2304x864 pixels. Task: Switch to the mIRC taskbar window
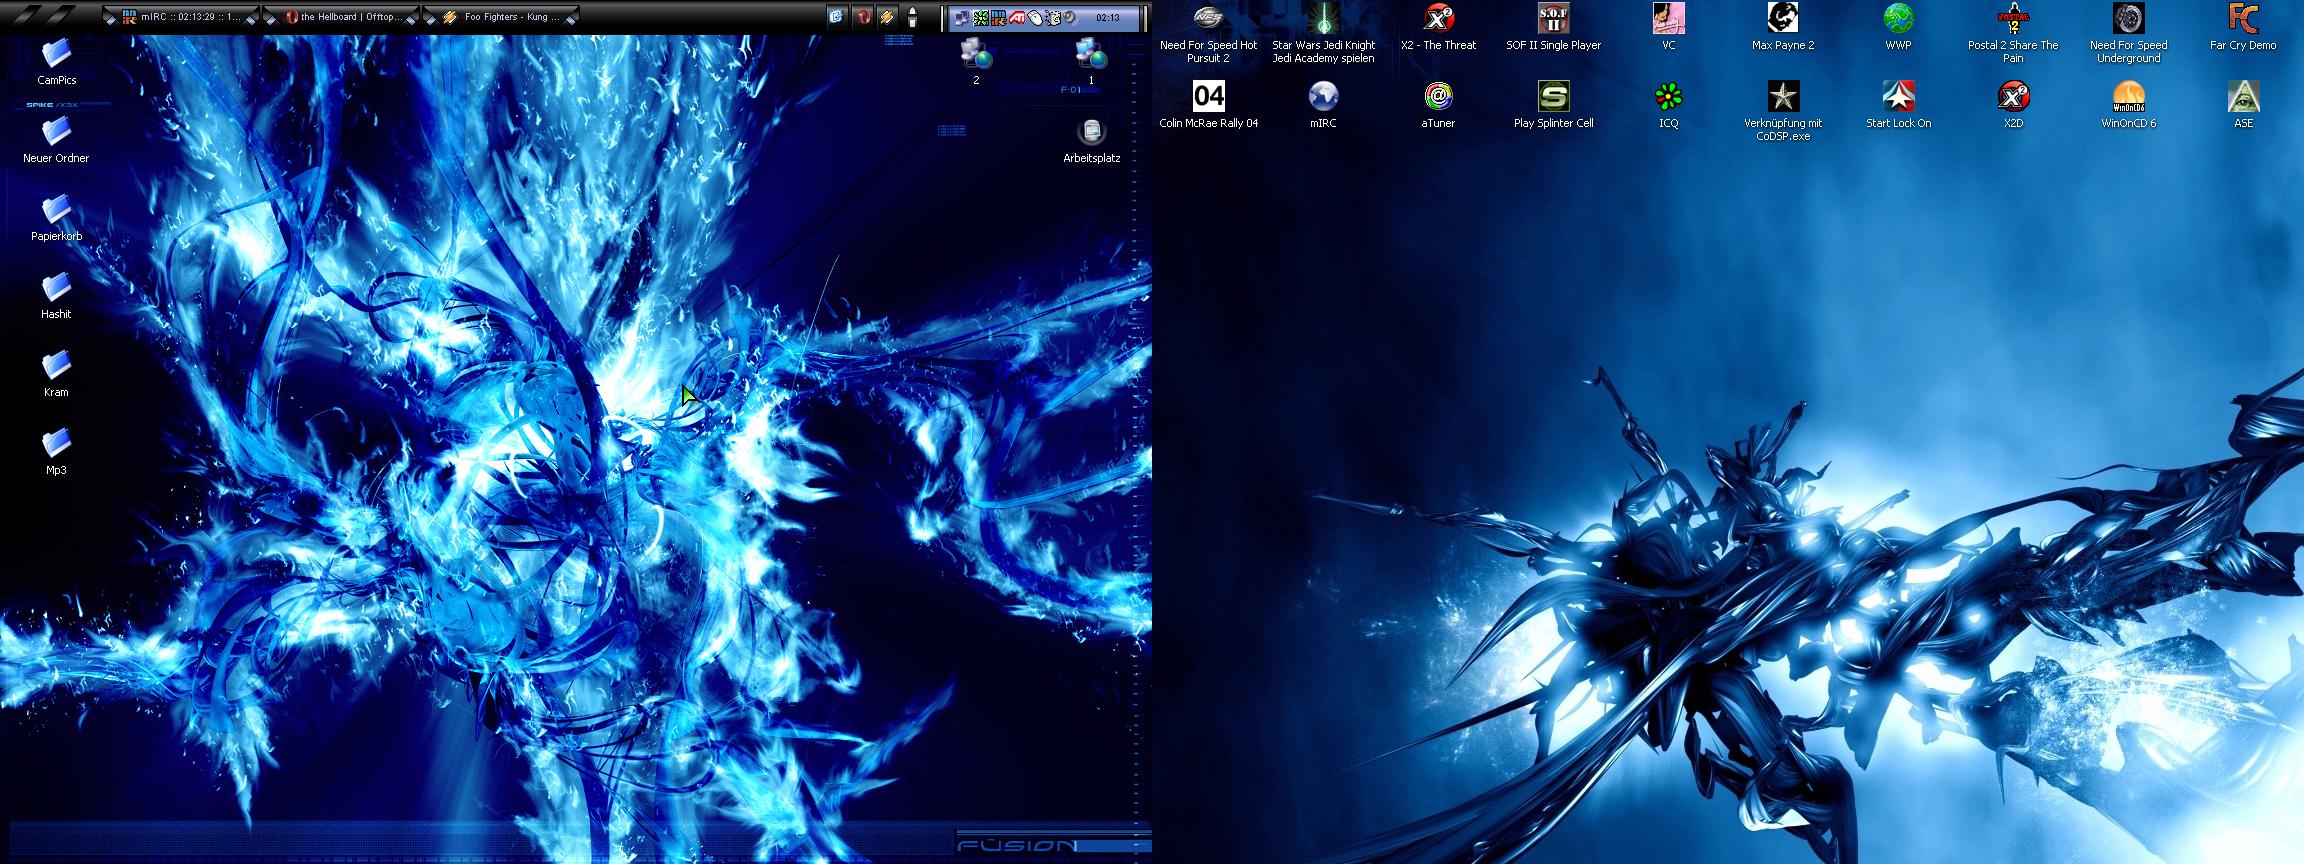pos(181,17)
